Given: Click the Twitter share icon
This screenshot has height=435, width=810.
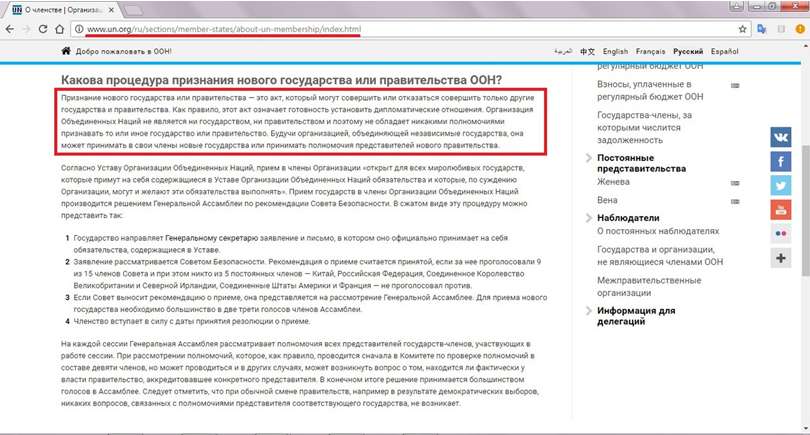Looking at the screenshot, I should pos(781,185).
